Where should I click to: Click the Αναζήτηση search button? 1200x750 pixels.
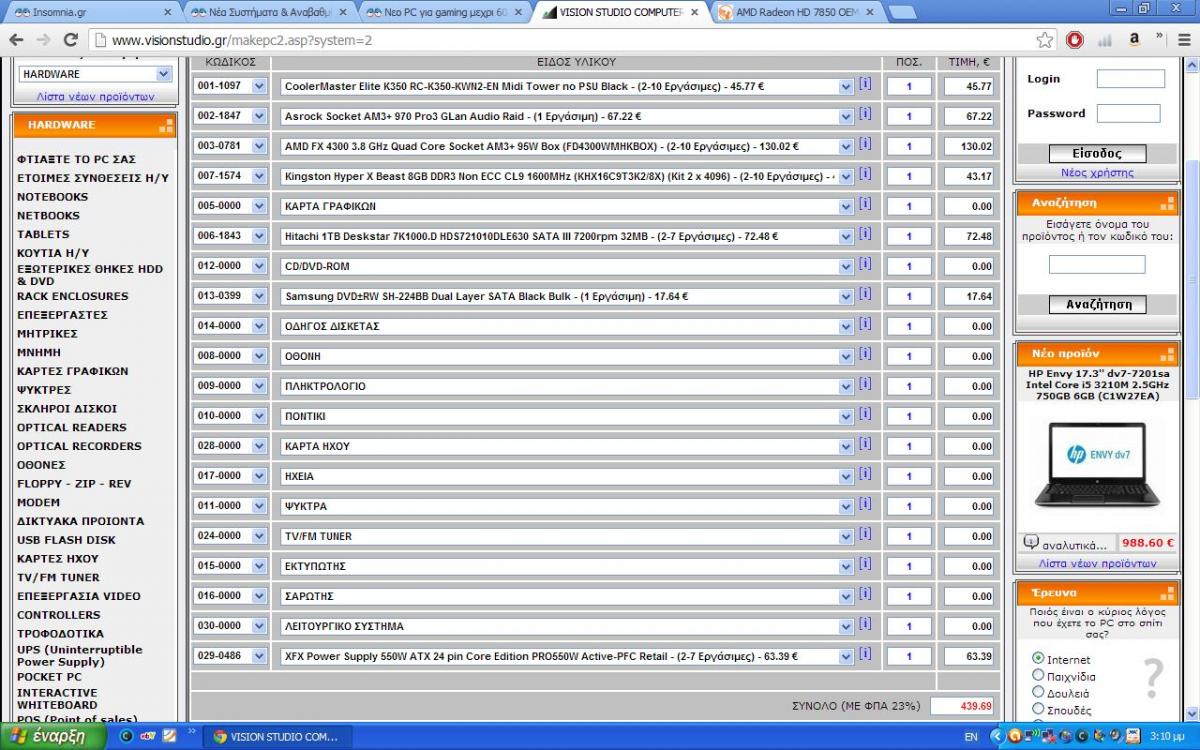pyautogui.click(x=1097, y=304)
